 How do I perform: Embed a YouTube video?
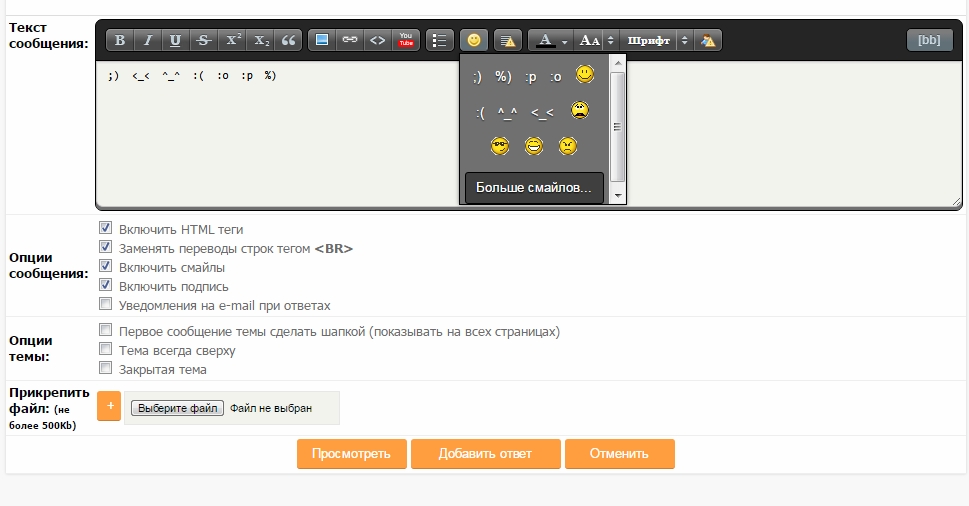(x=406, y=40)
